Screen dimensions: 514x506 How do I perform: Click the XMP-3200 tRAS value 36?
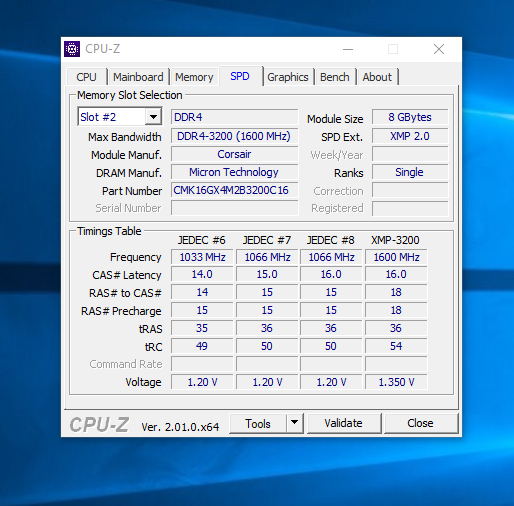coord(396,328)
